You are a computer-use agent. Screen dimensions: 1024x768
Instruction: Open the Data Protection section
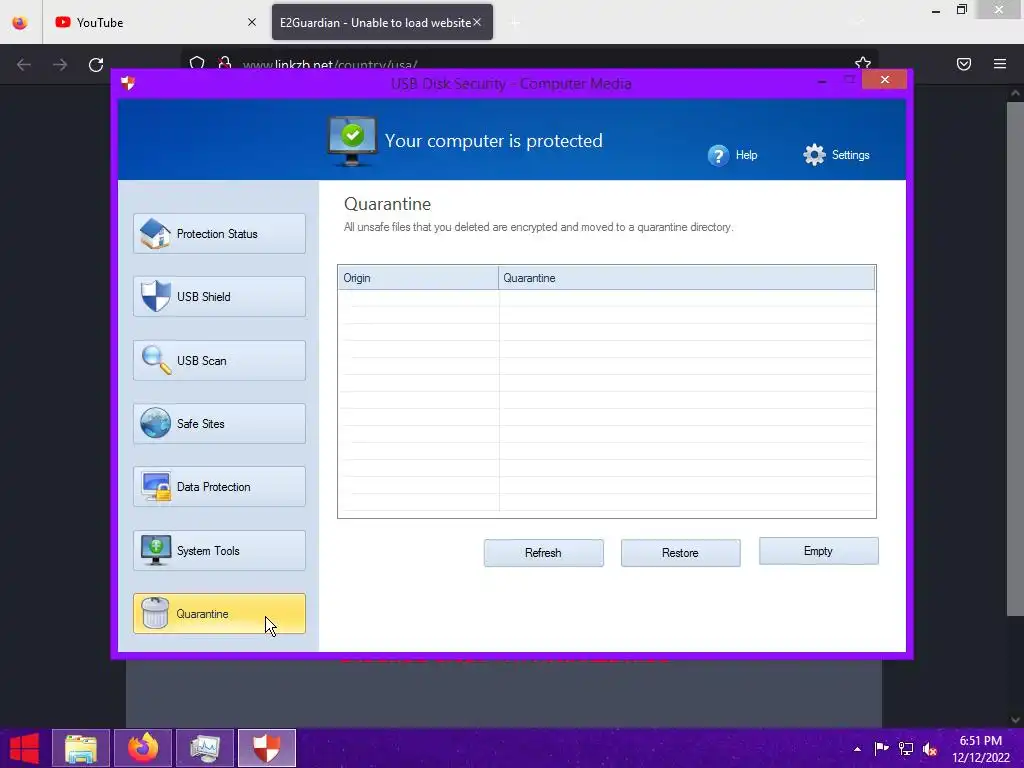(x=219, y=487)
